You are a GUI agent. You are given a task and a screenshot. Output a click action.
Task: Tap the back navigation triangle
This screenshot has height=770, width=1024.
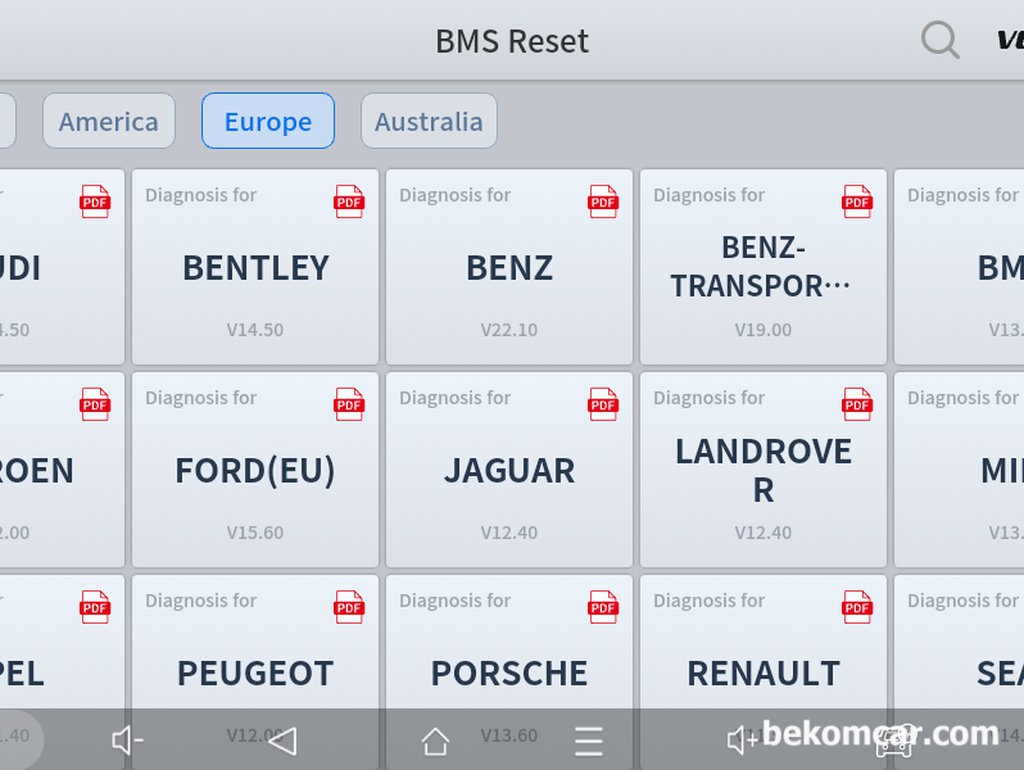pyautogui.click(x=283, y=741)
